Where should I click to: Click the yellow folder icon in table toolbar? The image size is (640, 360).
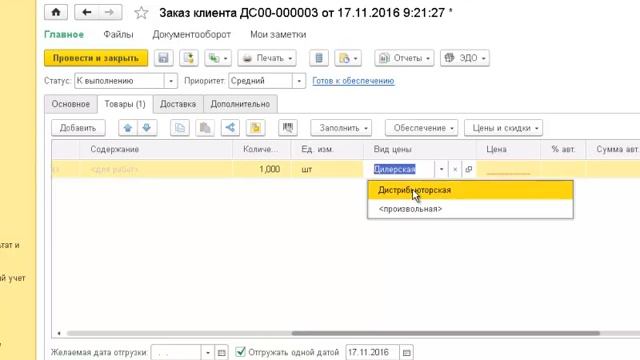pos(256,128)
